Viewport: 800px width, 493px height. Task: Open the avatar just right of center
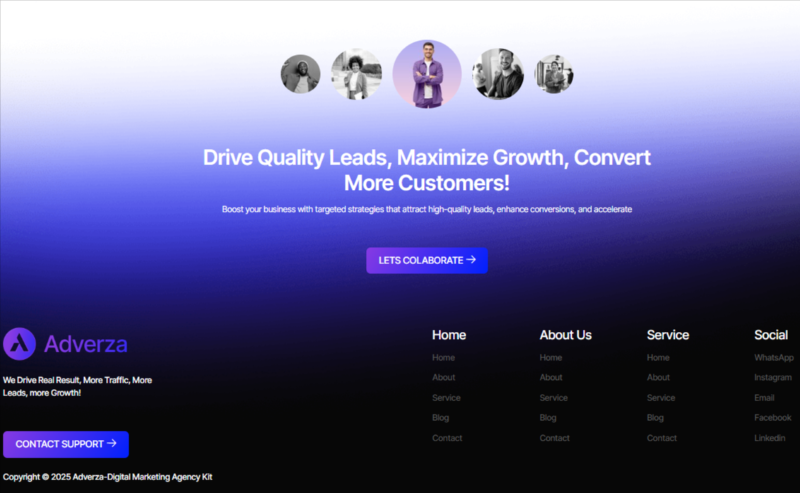tap(498, 74)
